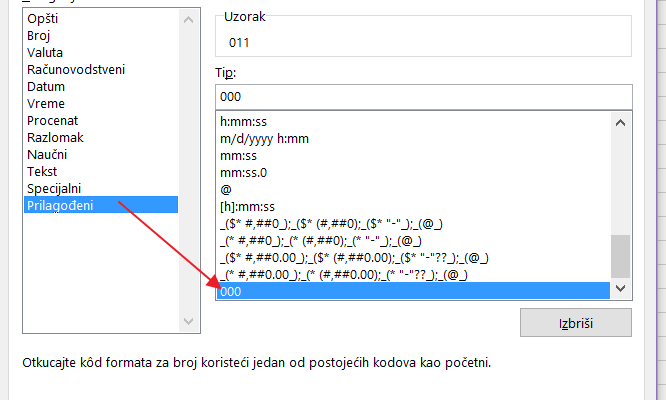Choose the _($* #,##0_) accounting format
The image size is (666, 400).
click(413, 224)
